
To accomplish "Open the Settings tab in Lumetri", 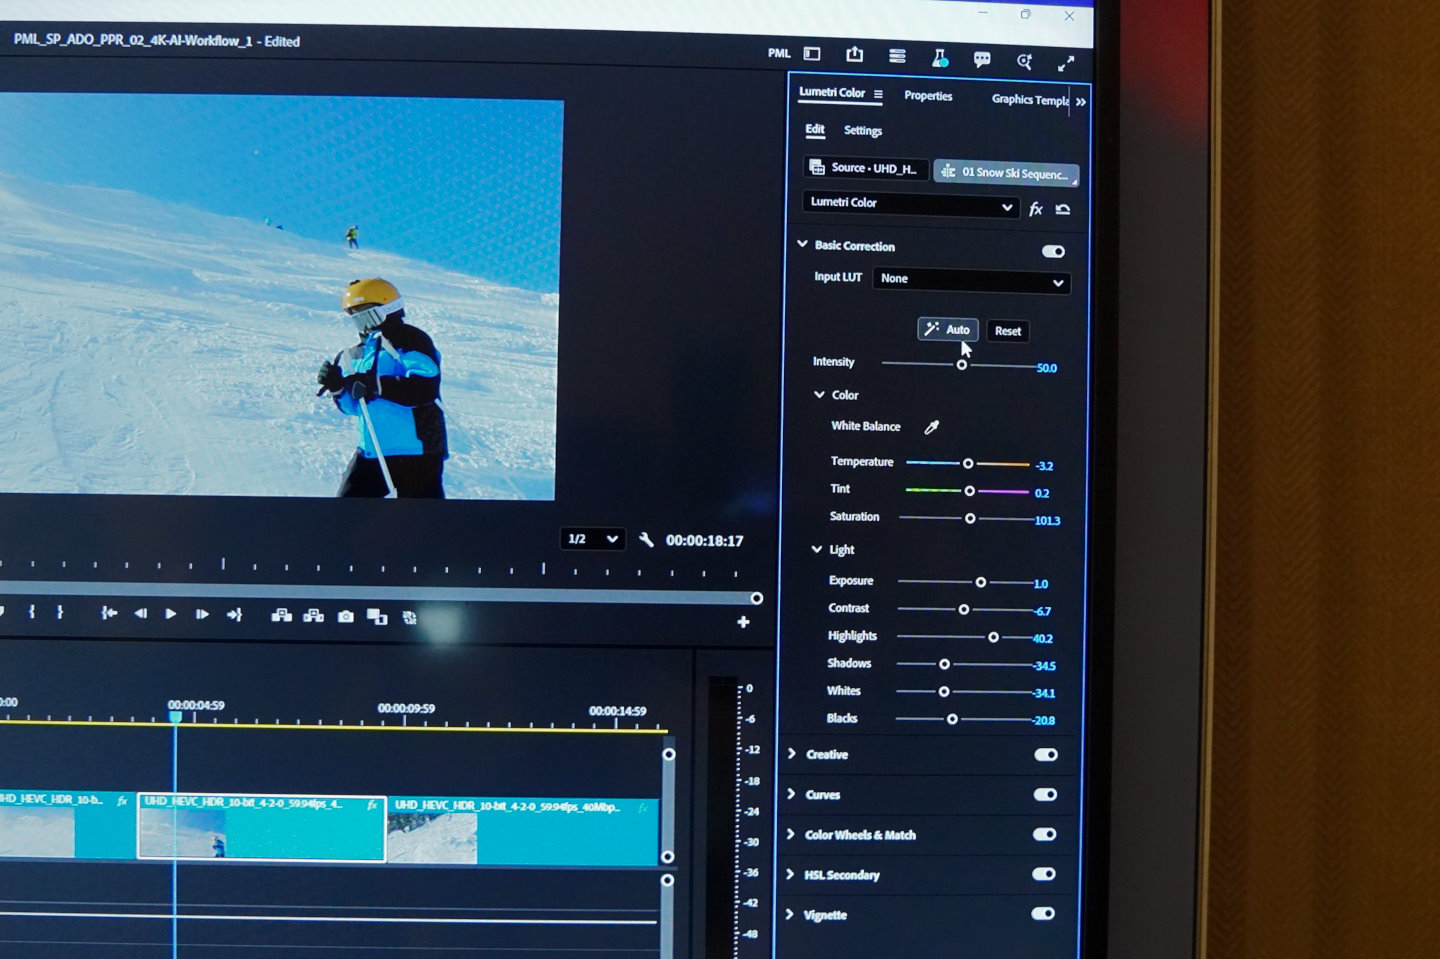I will pos(862,131).
